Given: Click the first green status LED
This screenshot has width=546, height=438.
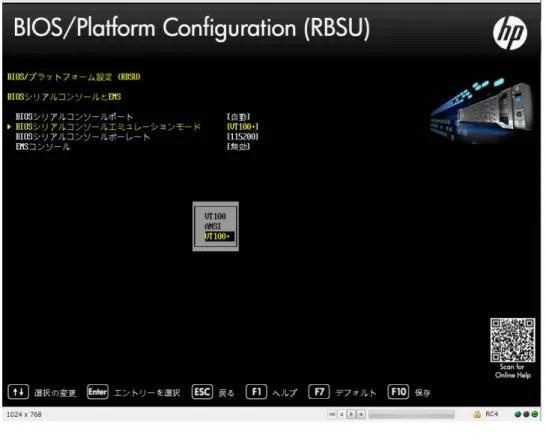Looking at the screenshot, I should (518, 414).
